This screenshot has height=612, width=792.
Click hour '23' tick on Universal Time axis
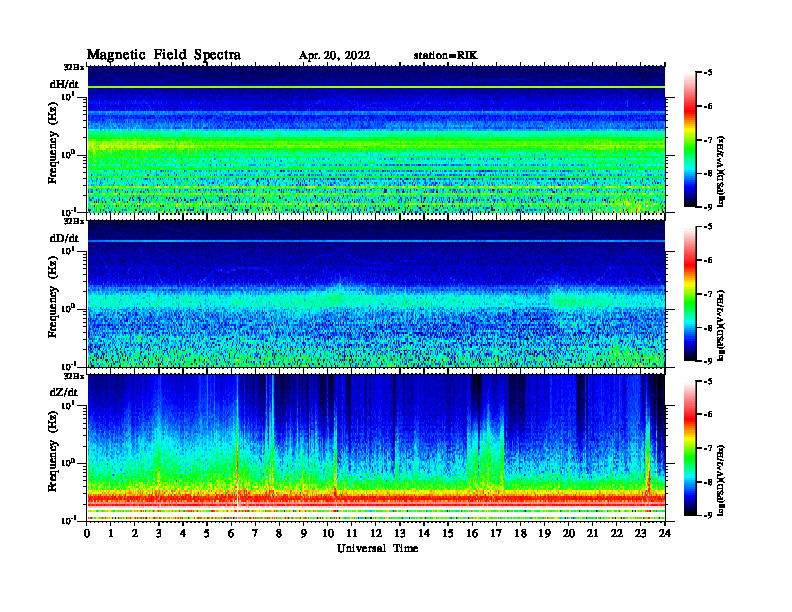point(641,533)
